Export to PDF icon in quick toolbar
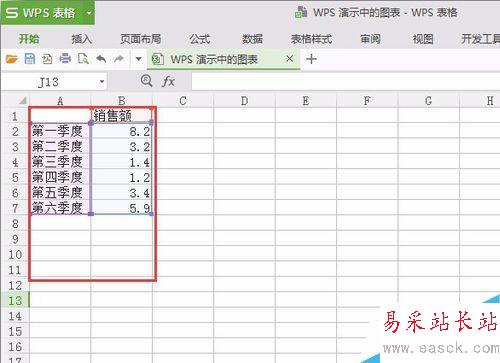Image resolution: width=500 pixels, height=363 pixels. pos(47,59)
